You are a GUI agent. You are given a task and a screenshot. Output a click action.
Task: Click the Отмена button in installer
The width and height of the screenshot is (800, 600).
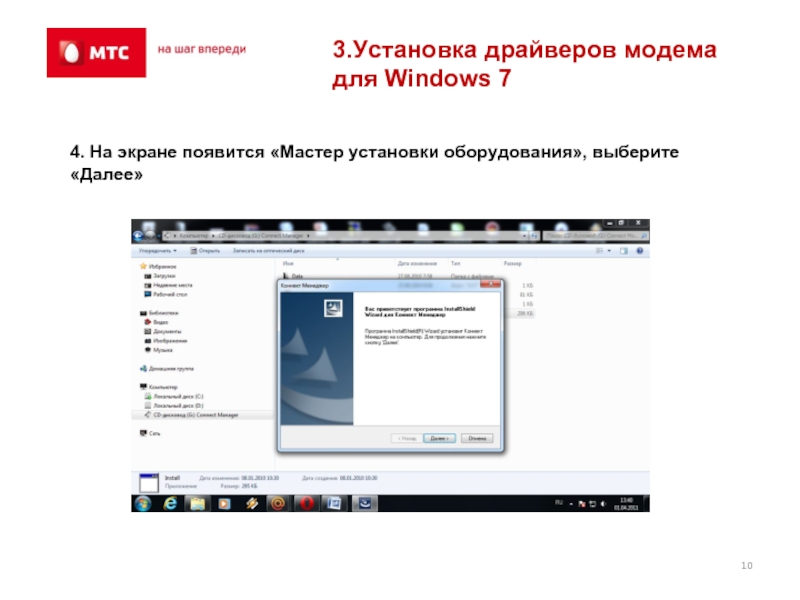[477, 438]
